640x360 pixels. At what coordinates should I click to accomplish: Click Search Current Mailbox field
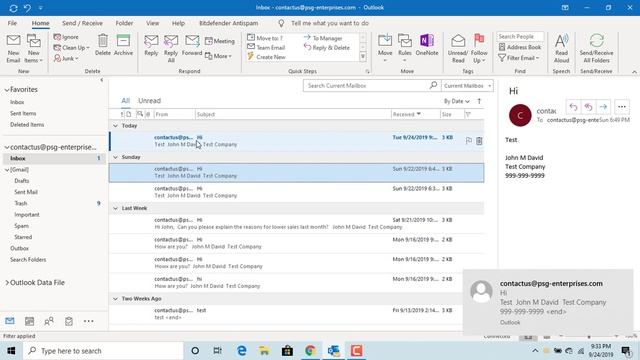(x=367, y=86)
